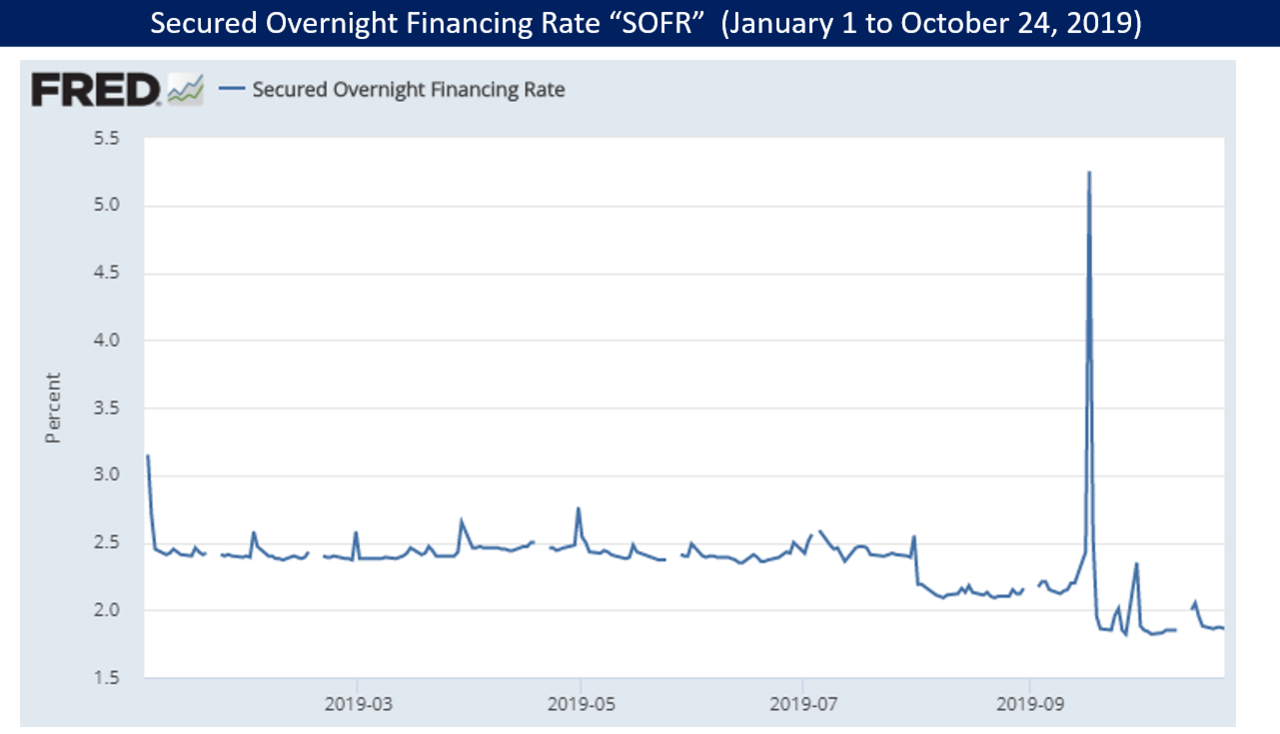Click the 4.5 y-axis tick label
This screenshot has height=734, width=1280.
point(106,273)
